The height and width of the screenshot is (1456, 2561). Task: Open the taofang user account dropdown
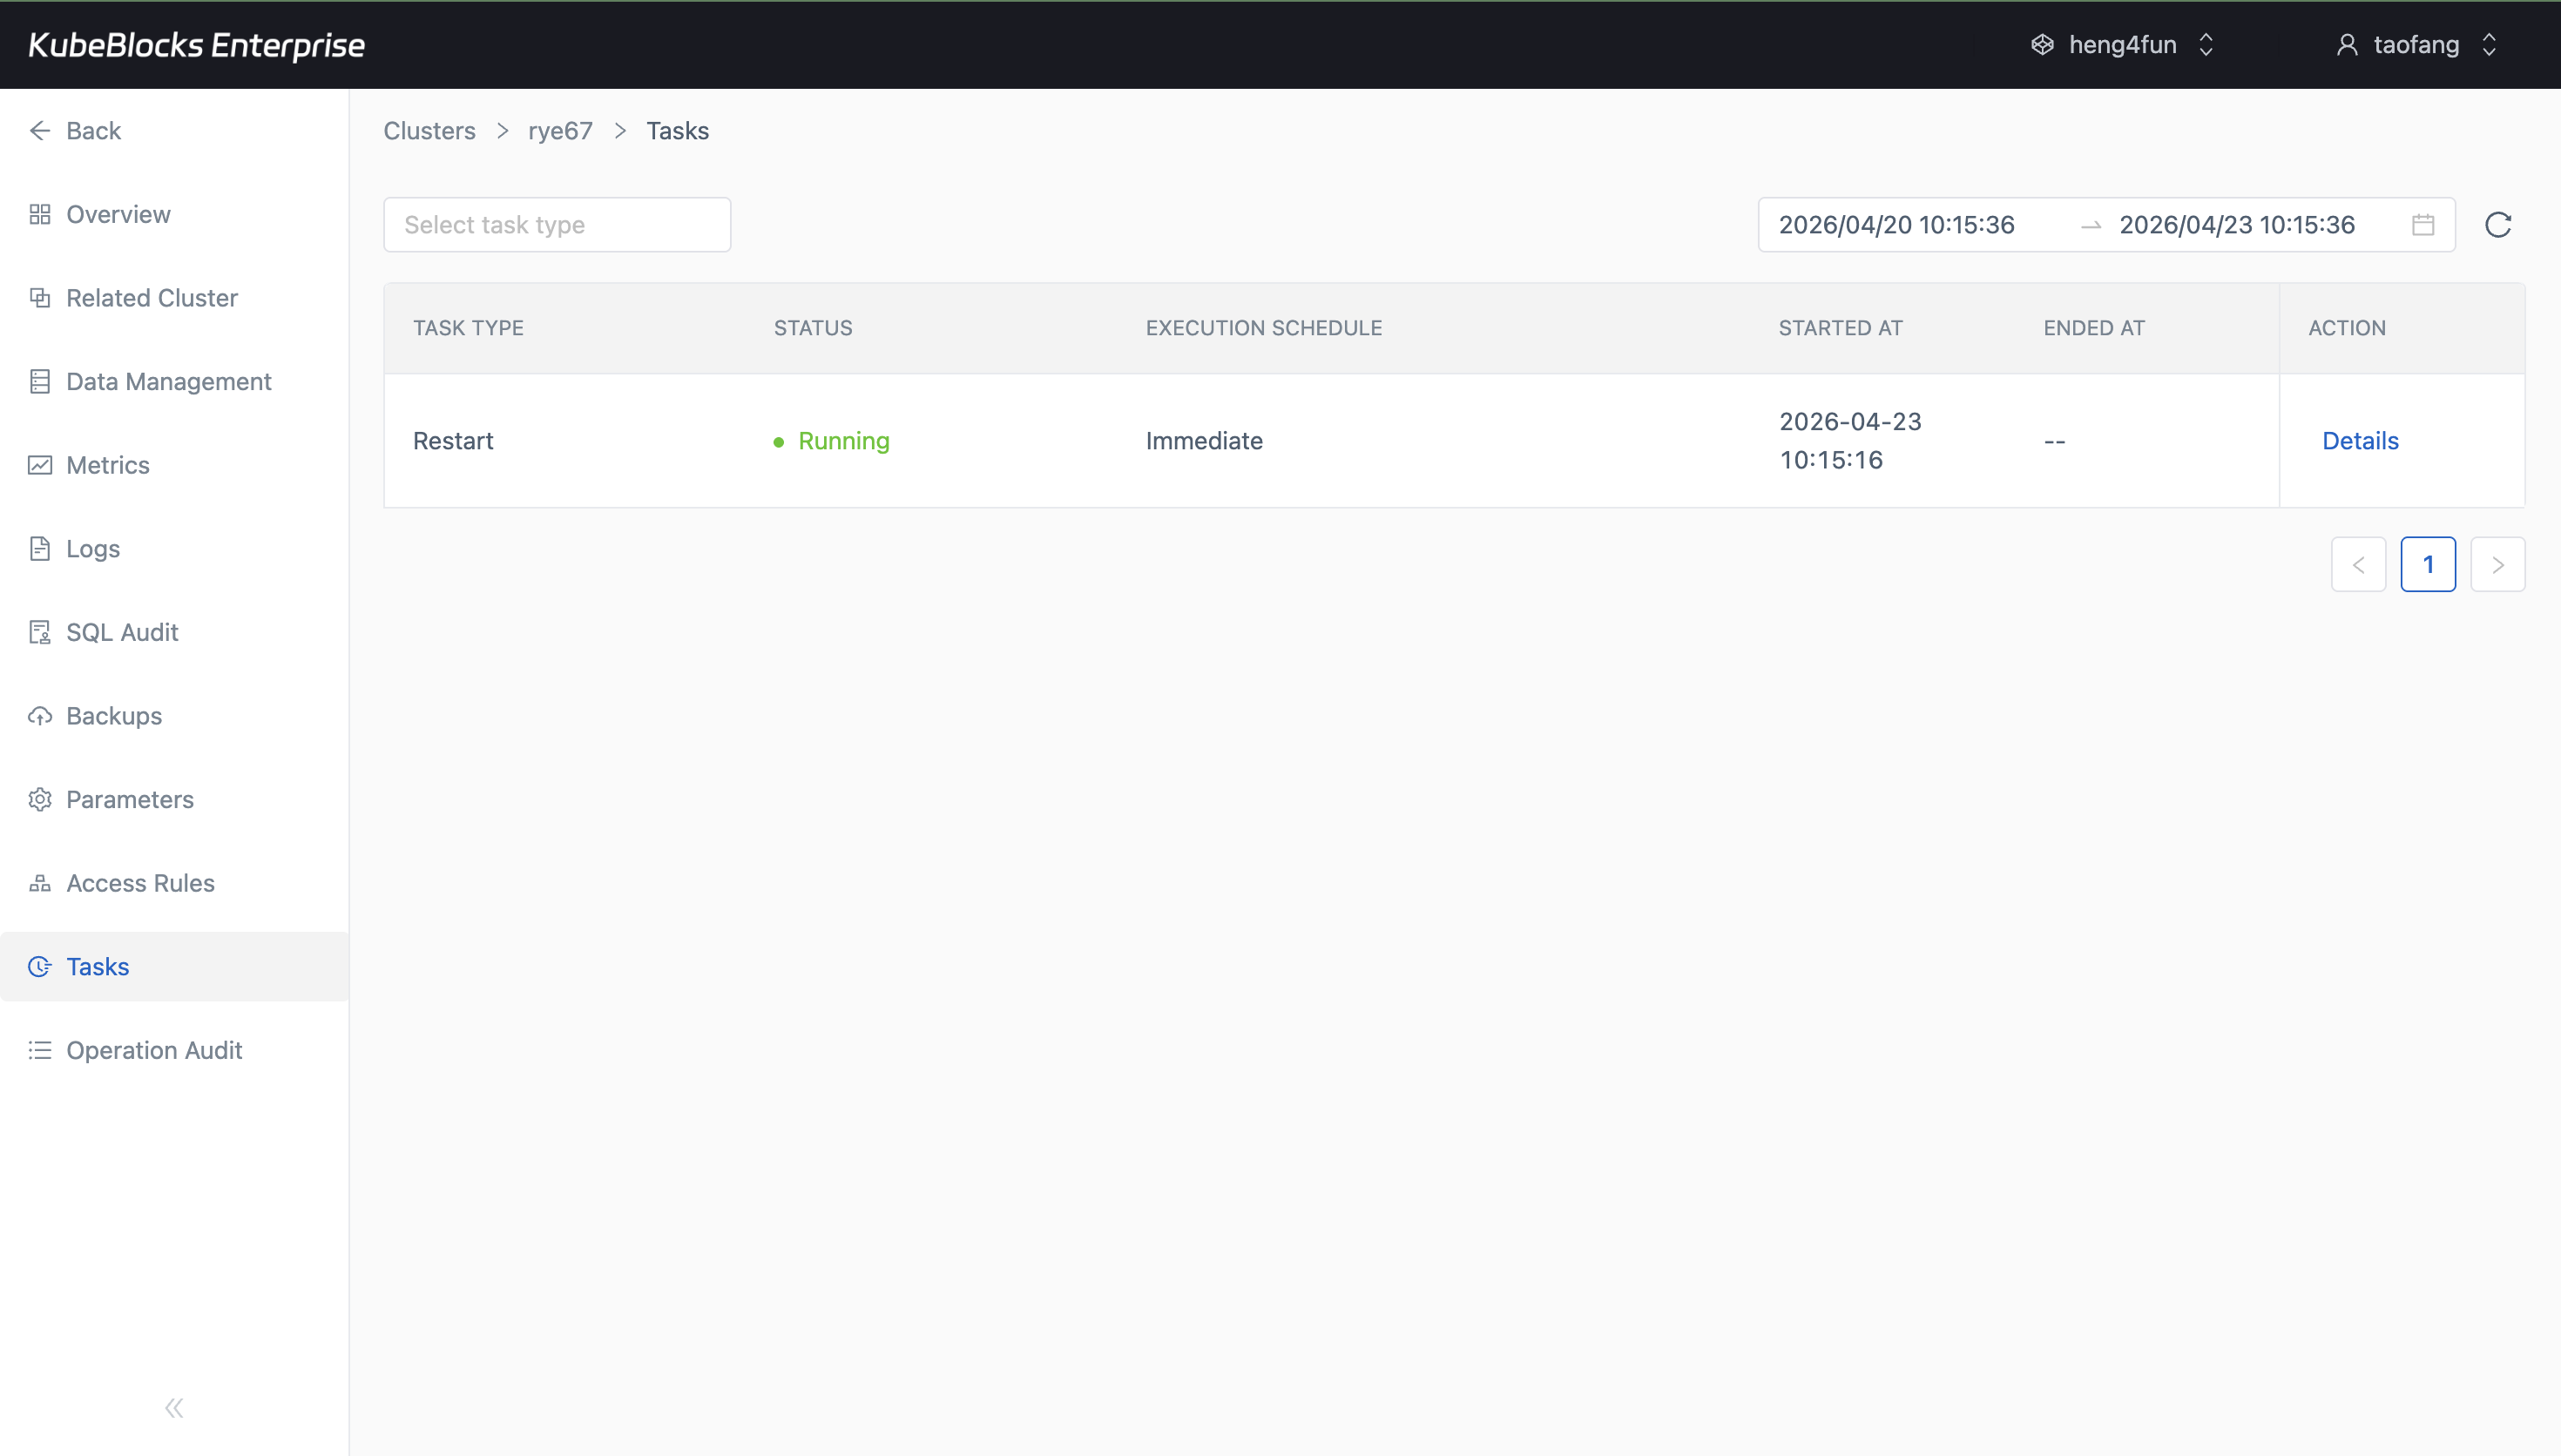point(2418,44)
